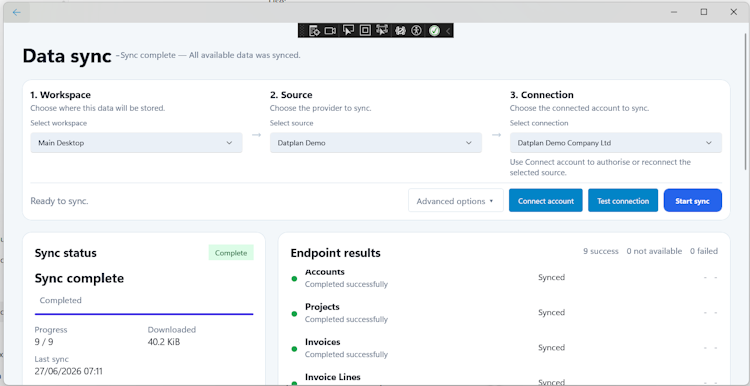Click the Synced status for Projects
This screenshot has width=750, height=386.
pos(551,312)
